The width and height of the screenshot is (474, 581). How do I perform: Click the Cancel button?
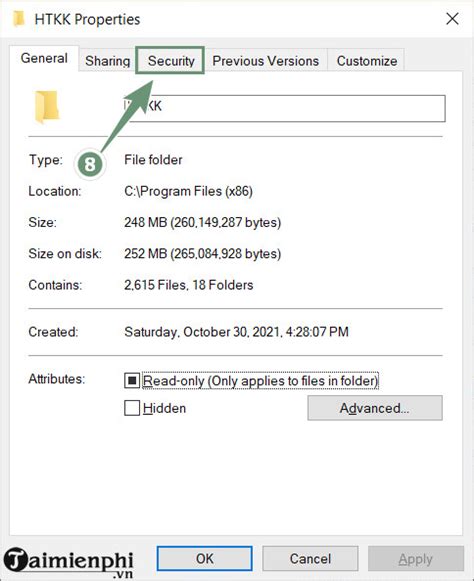tap(310, 558)
